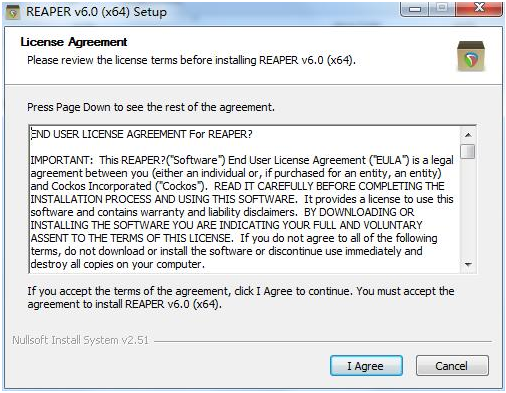Click the greyed-out maximize window button
506x393 pixels.
[442, 9]
